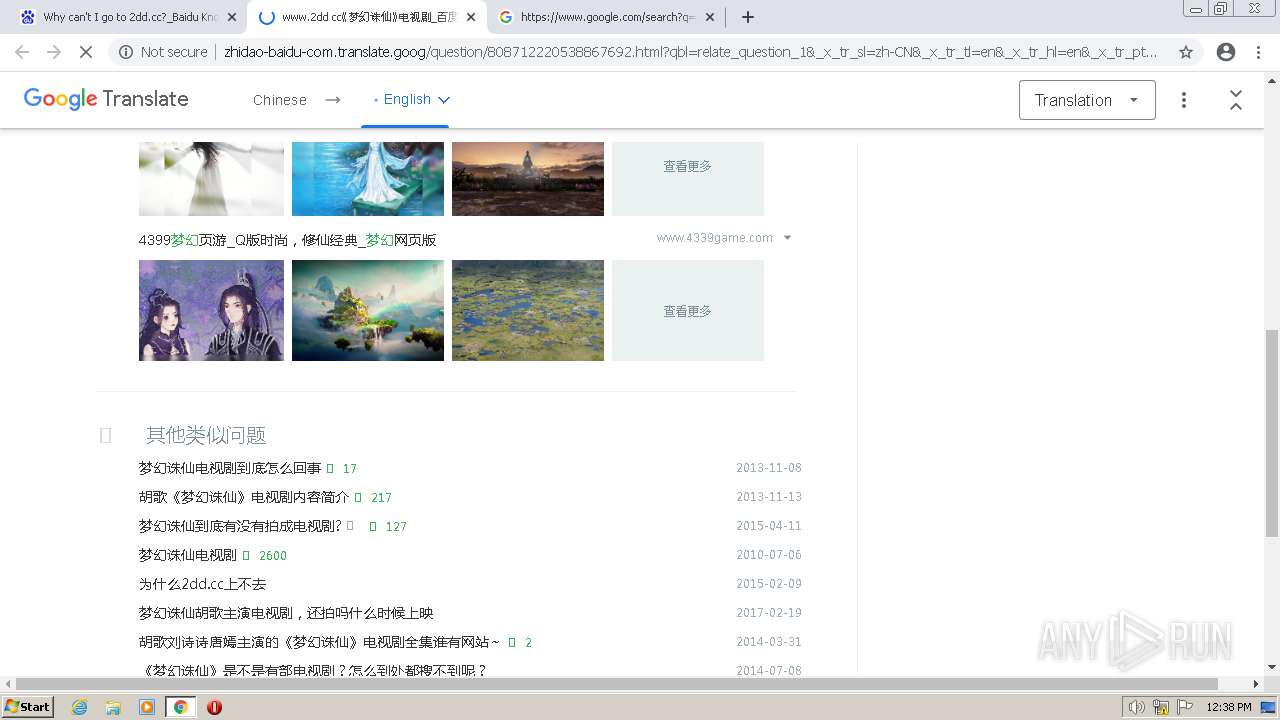View the Not secure site information

(x=163, y=52)
